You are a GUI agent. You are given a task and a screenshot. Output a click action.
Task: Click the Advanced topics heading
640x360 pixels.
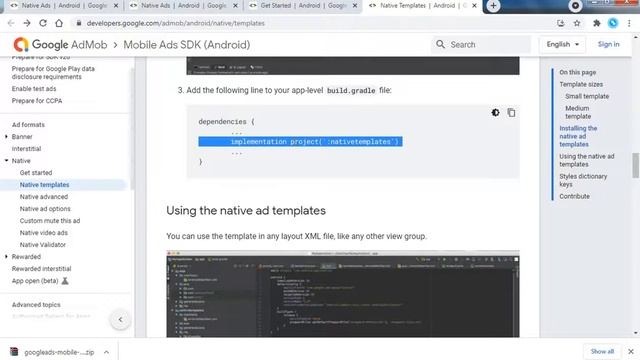coord(36,305)
